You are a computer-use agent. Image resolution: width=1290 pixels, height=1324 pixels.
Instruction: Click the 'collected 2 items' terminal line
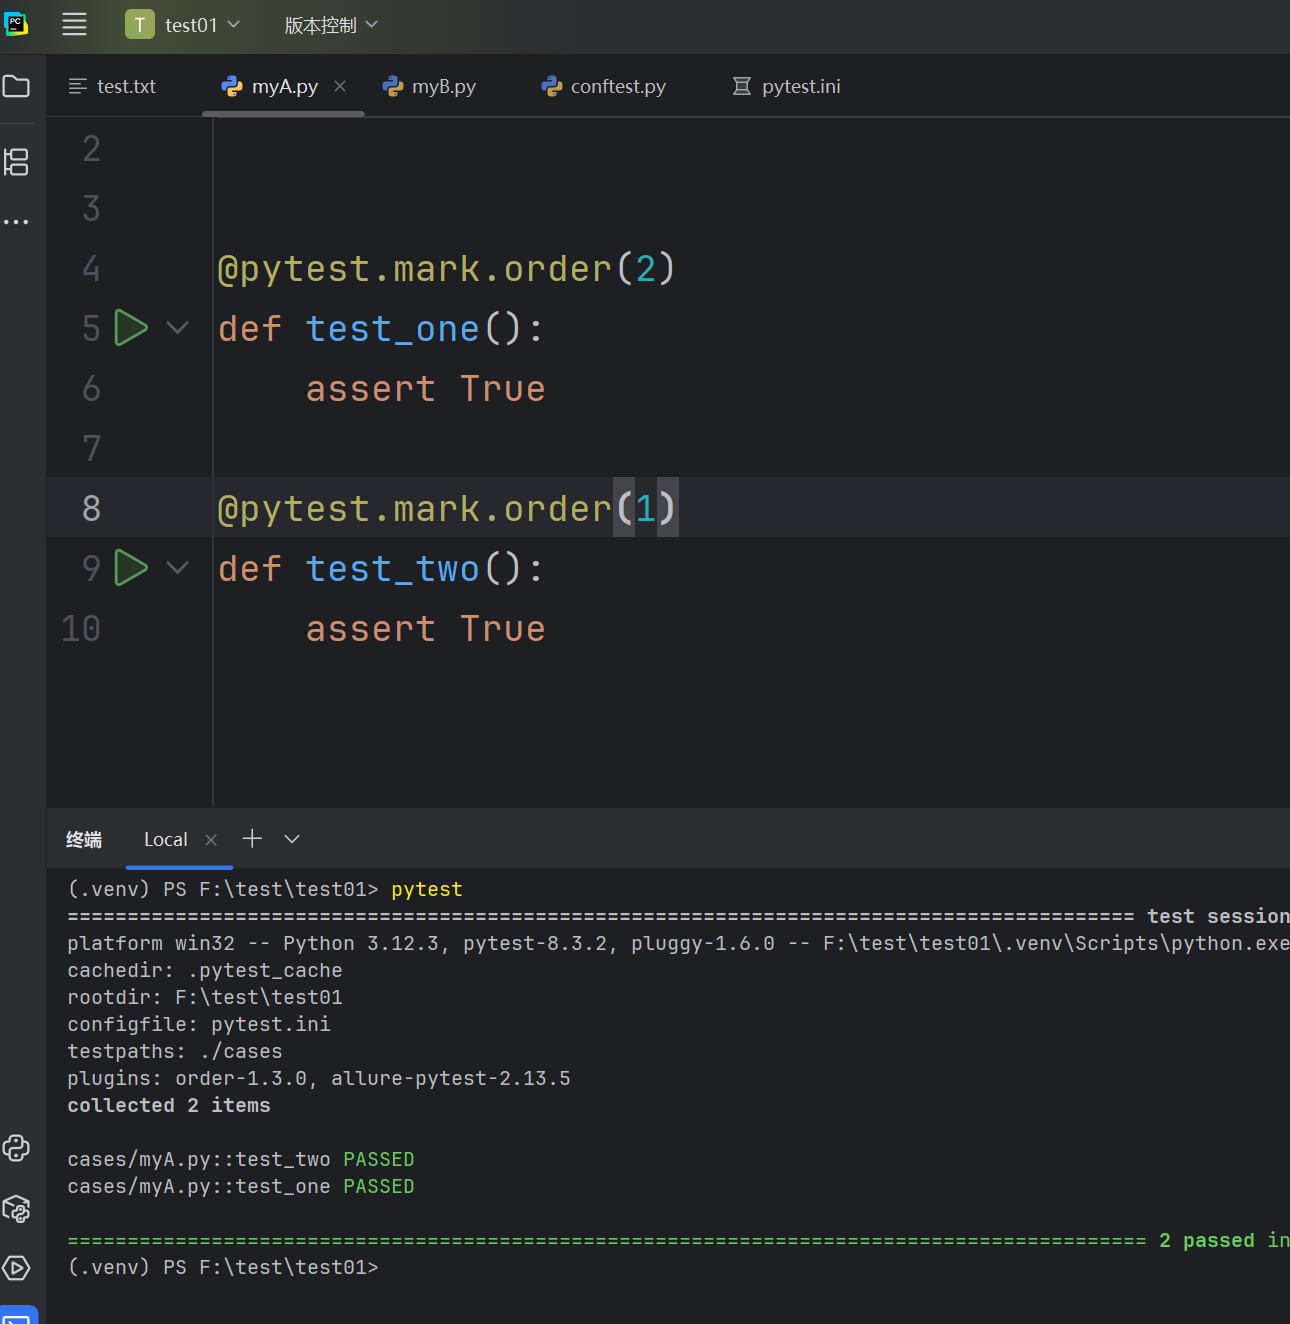point(169,1105)
